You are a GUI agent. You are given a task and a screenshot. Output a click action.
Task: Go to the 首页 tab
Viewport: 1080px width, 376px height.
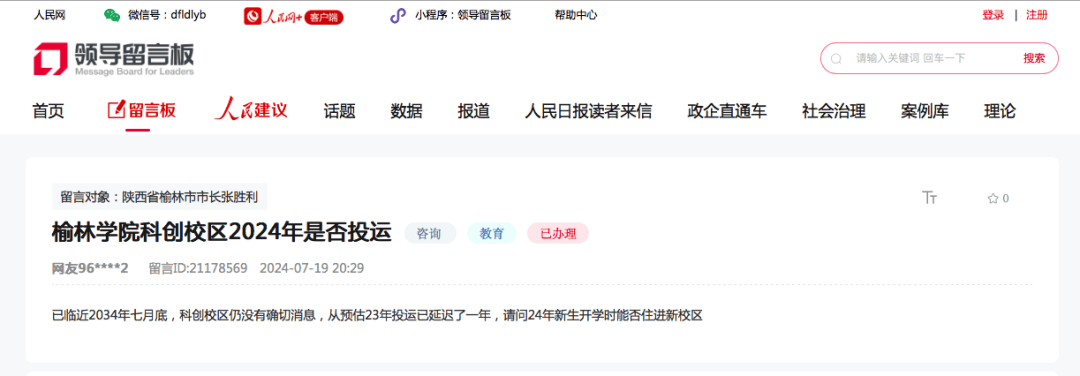[x=48, y=110]
